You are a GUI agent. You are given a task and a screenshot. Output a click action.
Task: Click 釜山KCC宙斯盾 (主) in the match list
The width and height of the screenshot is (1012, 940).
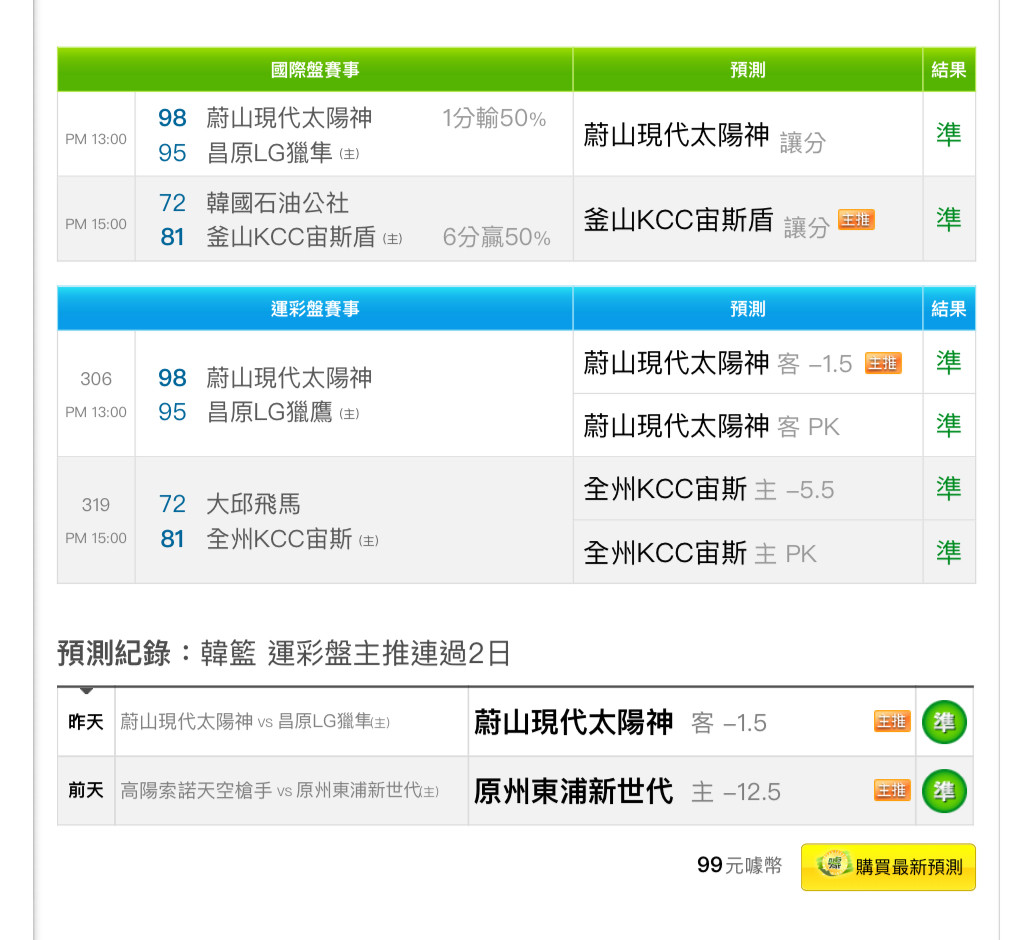[304, 237]
